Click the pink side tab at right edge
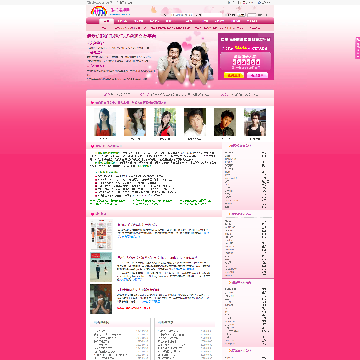360x360 pixels. (357, 48)
